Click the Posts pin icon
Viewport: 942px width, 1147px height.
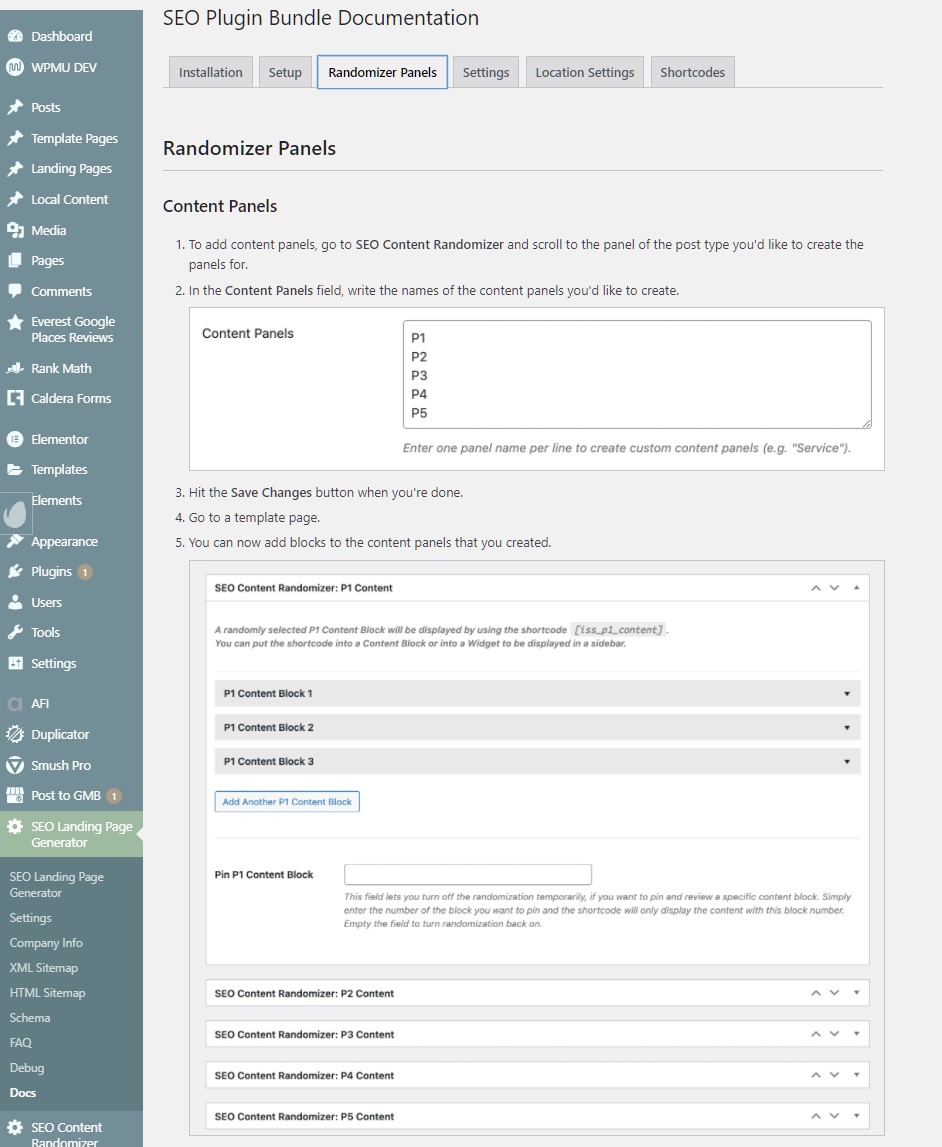(x=15, y=107)
